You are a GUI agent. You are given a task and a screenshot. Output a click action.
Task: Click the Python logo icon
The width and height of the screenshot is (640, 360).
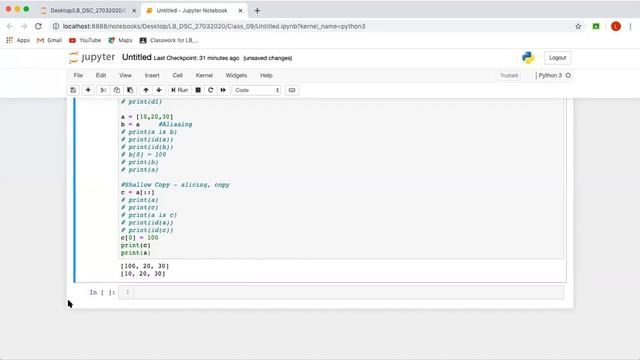[x=528, y=58]
